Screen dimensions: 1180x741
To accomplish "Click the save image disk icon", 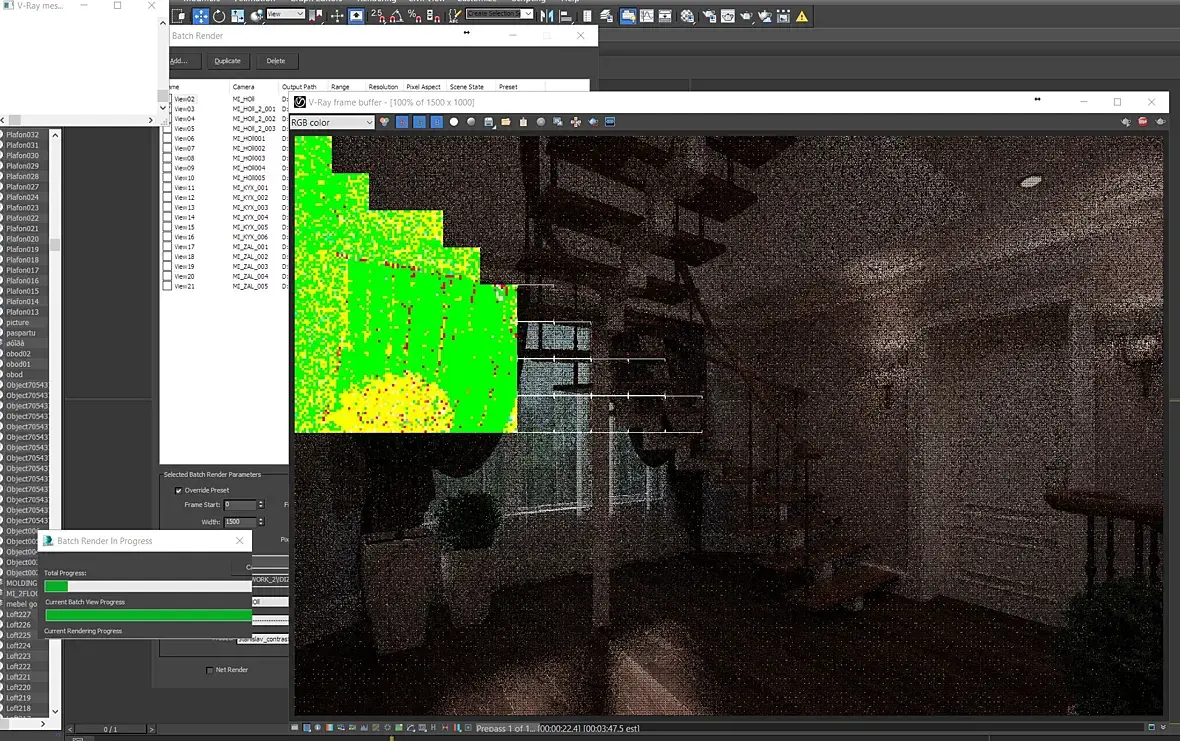I will tap(488, 122).
